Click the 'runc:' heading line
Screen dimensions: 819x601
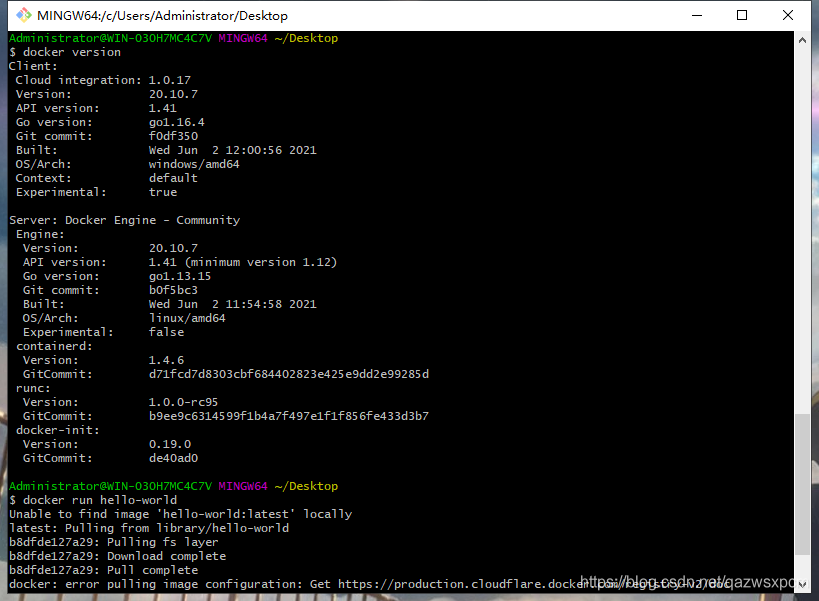coord(33,388)
